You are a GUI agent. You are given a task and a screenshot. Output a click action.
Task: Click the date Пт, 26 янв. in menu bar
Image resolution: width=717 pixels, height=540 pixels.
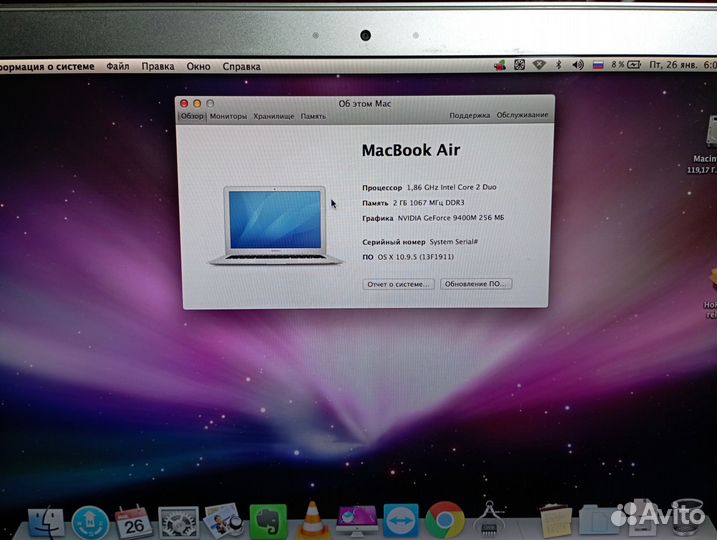coord(674,65)
